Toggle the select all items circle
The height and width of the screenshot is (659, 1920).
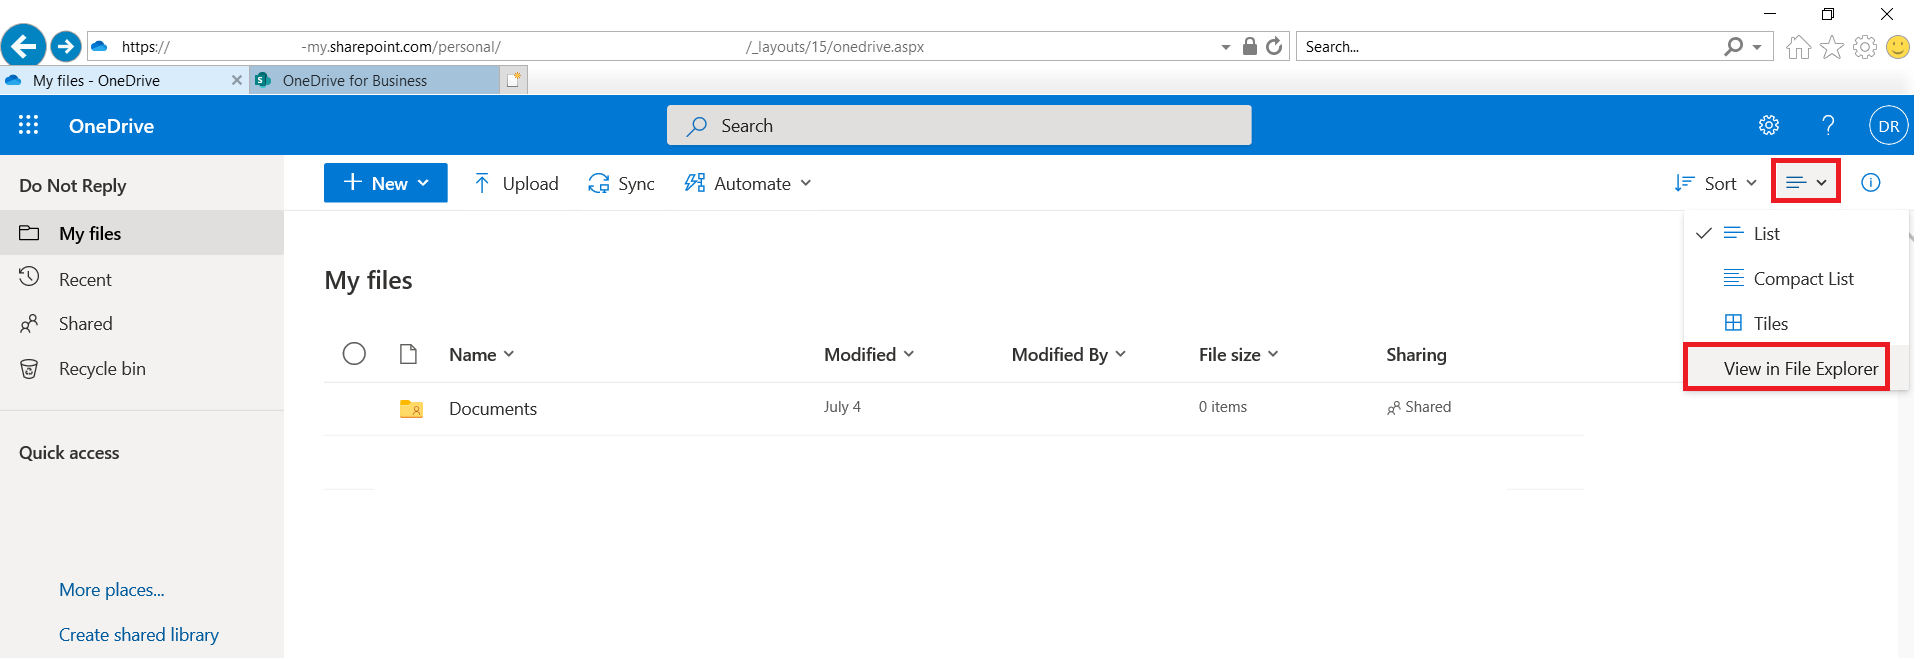click(354, 354)
